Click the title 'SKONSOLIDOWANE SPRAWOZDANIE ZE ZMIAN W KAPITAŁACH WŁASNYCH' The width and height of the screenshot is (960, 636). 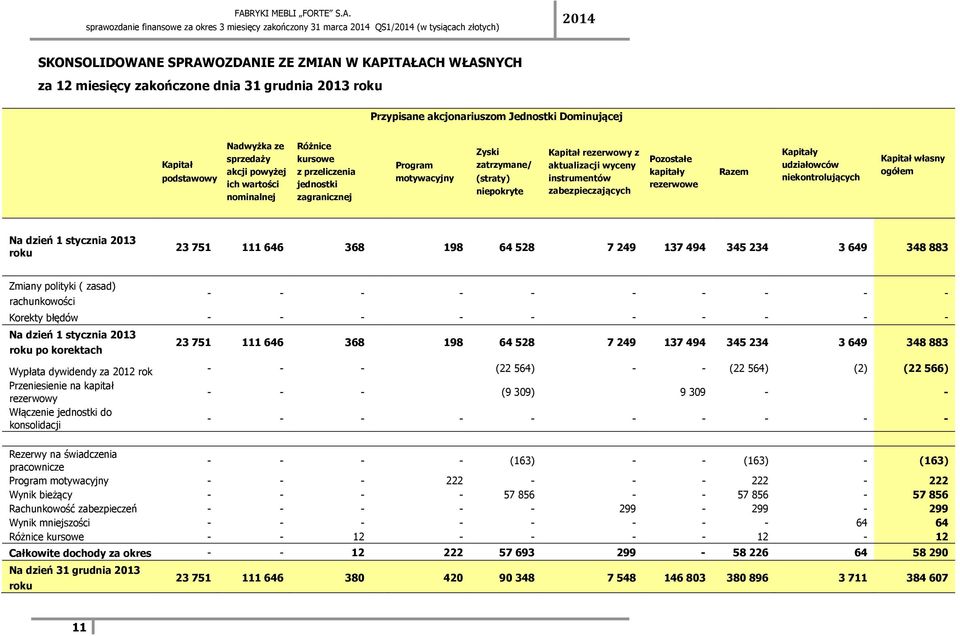(x=280, y=62)
